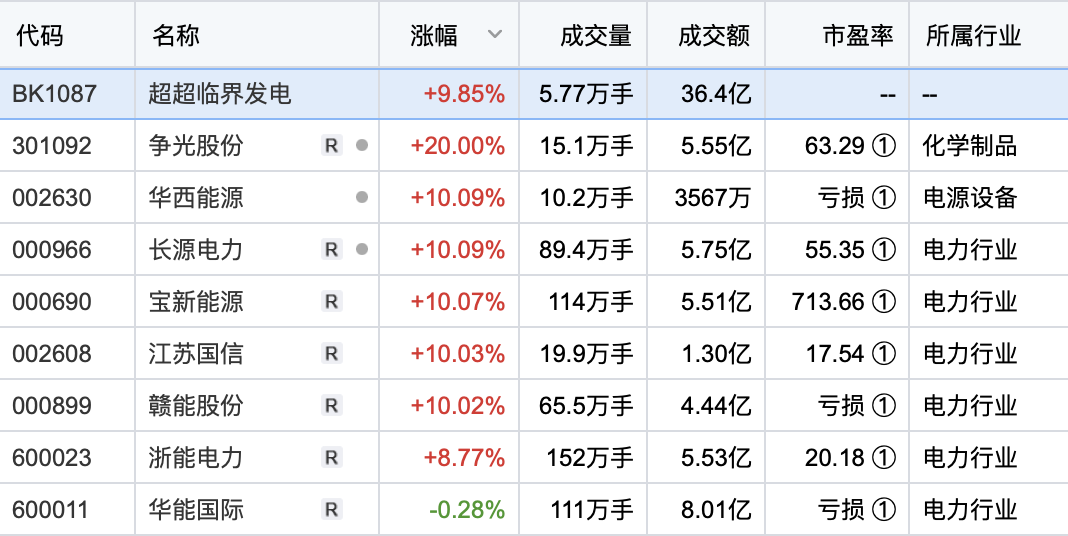Screen dimensions: 1068x536
Task: Click the ① icon beside 20.18 P/E
Action: (x=884, y=458)
